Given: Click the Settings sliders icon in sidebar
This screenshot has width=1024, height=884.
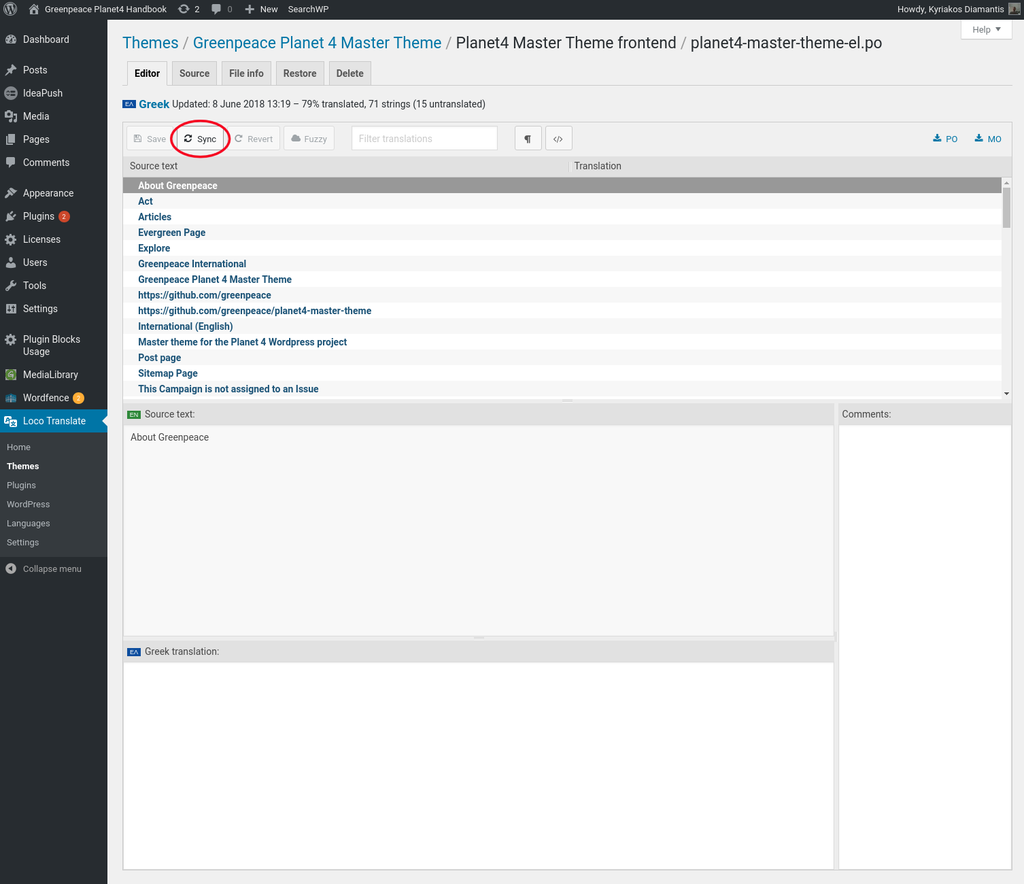Looking at the screenshot, I should [11, 309].
